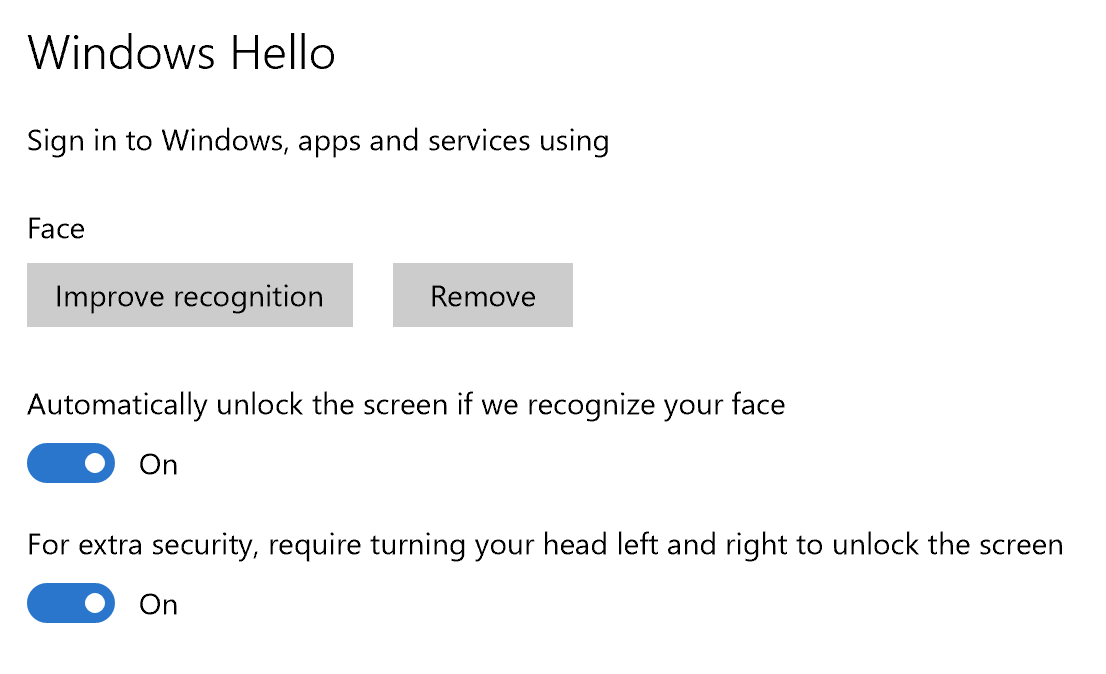Screen dimensions: 1106x674
Task: Click the automatic unlock setting description
Action: 406,404
